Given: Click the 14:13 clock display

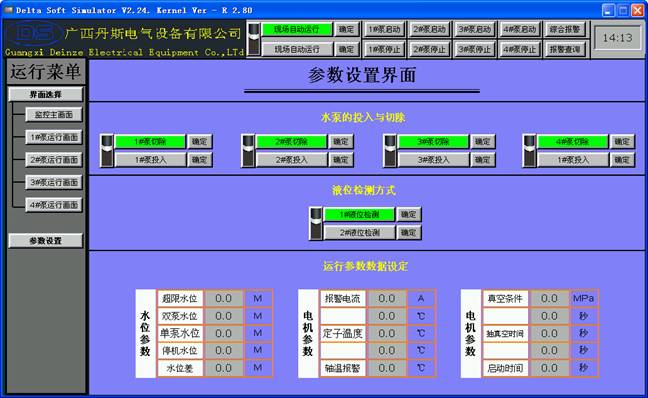Looking at the screenshot, I should [x=617, y=38].
